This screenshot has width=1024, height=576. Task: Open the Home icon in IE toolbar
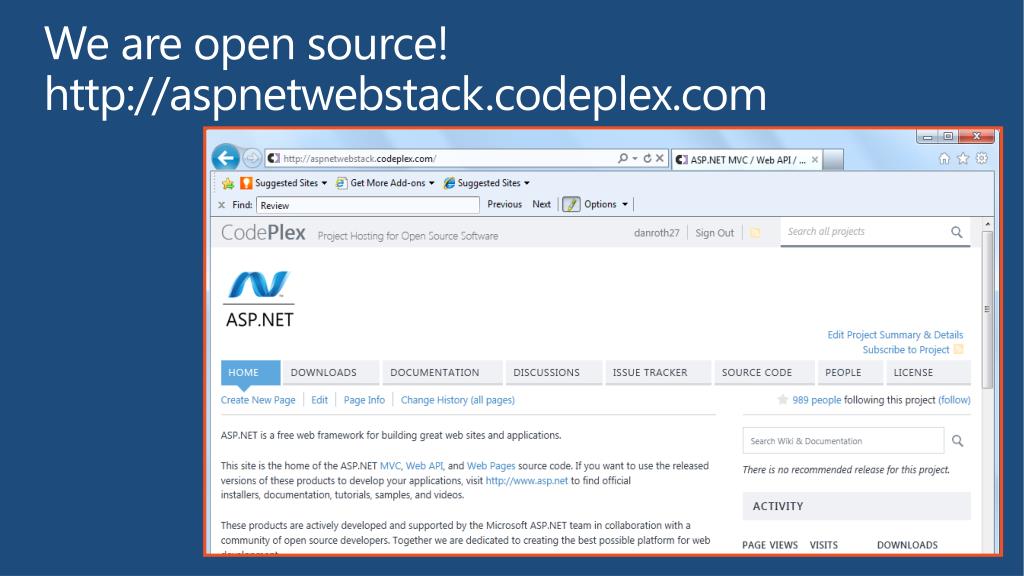click(944, 158)
